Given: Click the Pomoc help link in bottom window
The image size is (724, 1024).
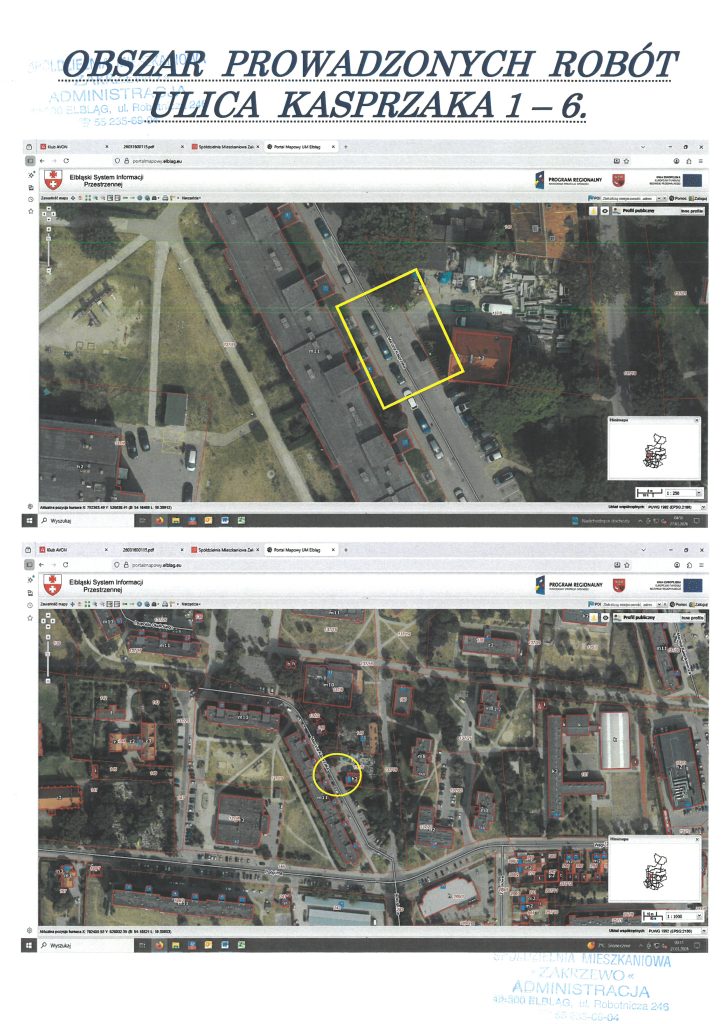Looking at the screenshot, I should point(678,604).
